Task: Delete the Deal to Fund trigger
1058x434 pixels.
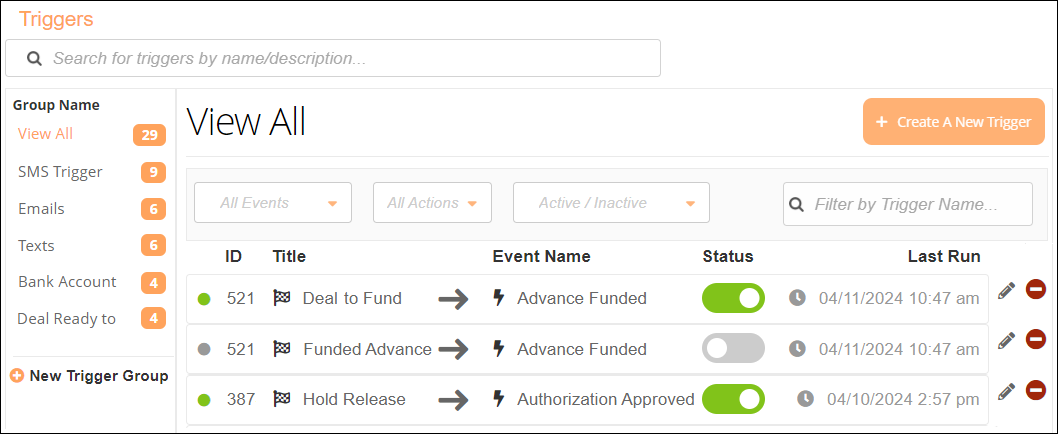Action: tap(1036, 290)
